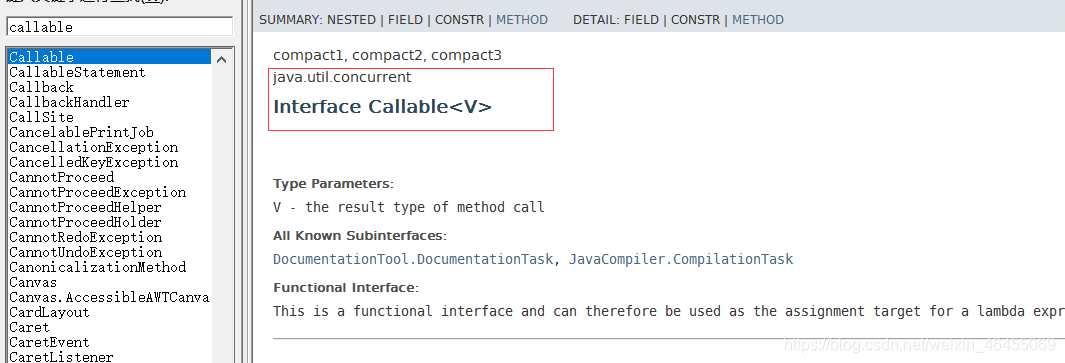Open JavaCompiler.CompilationTask link
The width and height of the screenshot is (1065, 363).
point(681,259)
